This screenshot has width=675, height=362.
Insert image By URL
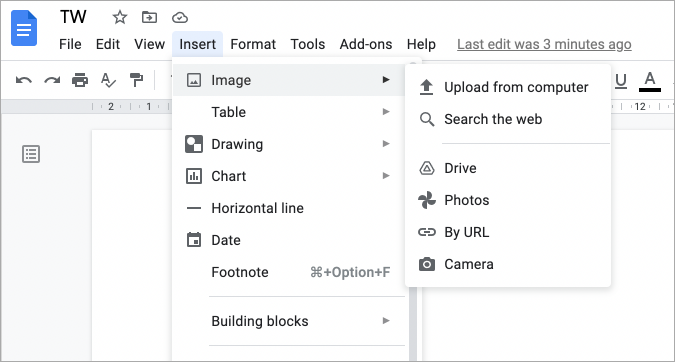[508, 232]
